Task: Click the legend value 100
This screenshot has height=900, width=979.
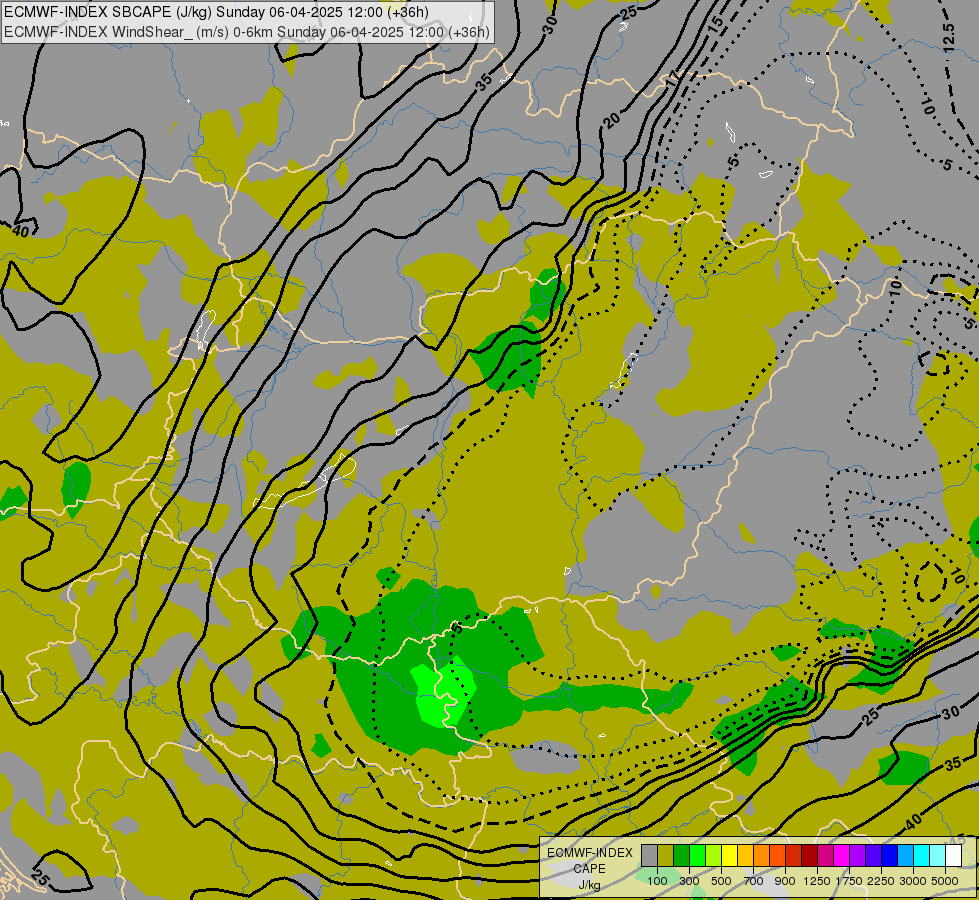Action: (x=657, y=881)
